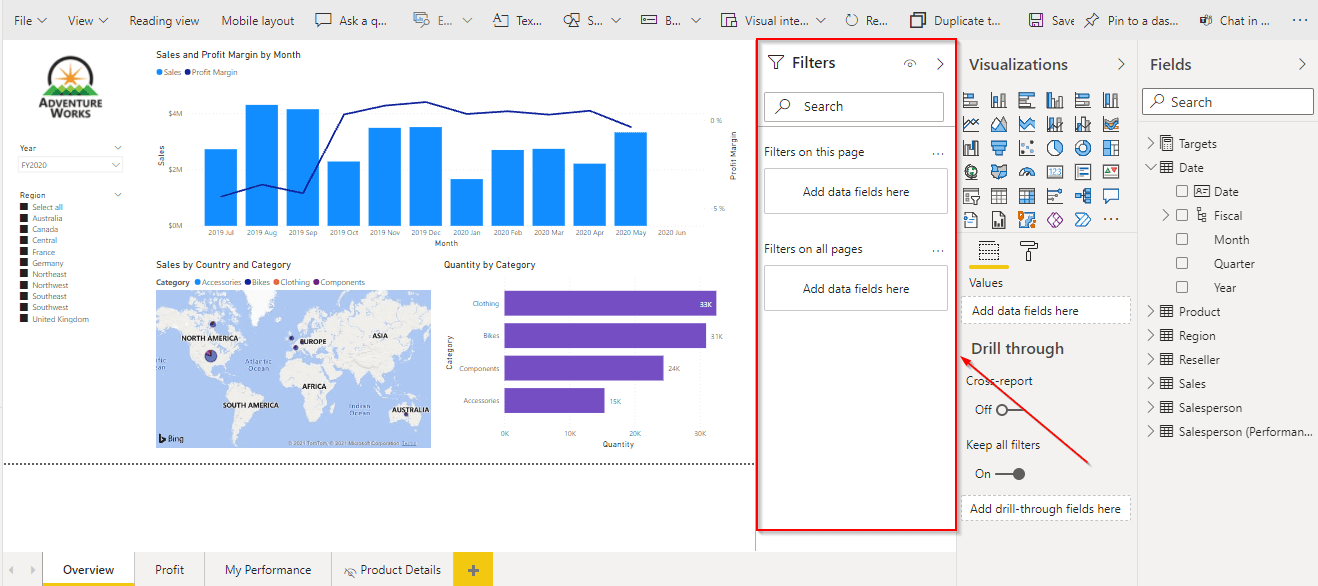
Task: Check the Quarter field checkbox
Action: 1182,264
